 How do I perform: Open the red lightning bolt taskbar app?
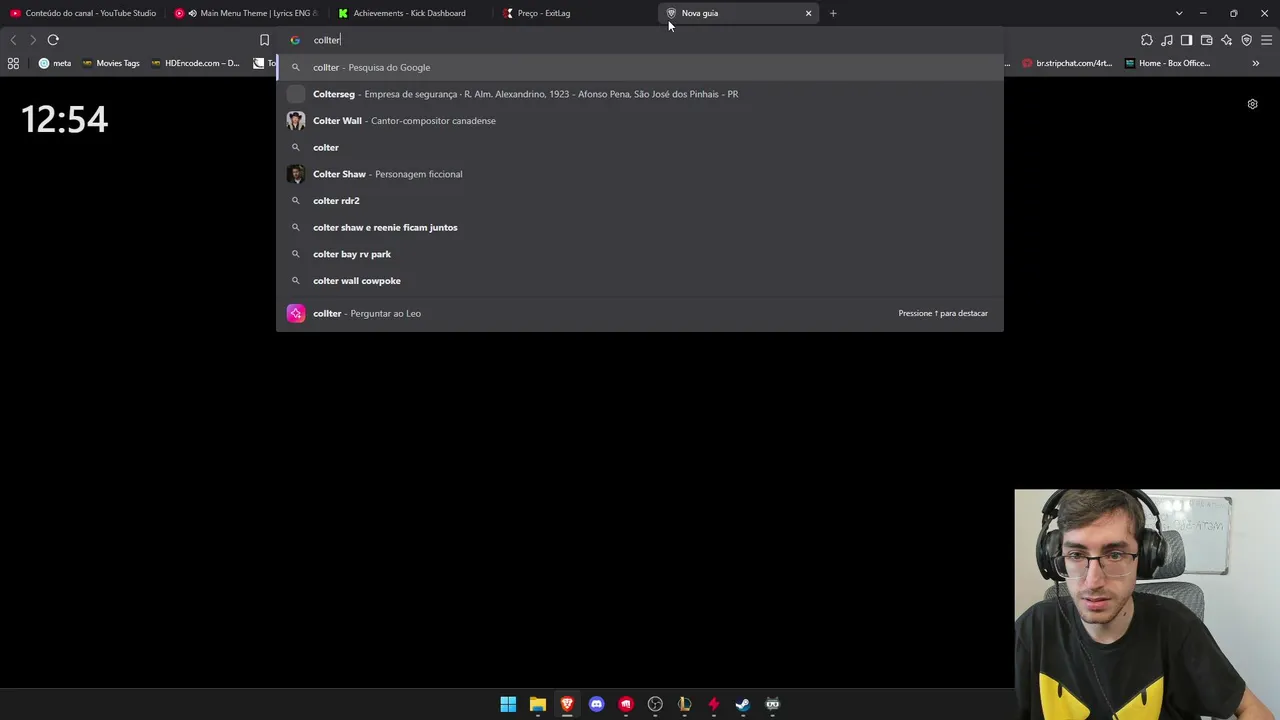pyautogui.click(x=714, y=704)
